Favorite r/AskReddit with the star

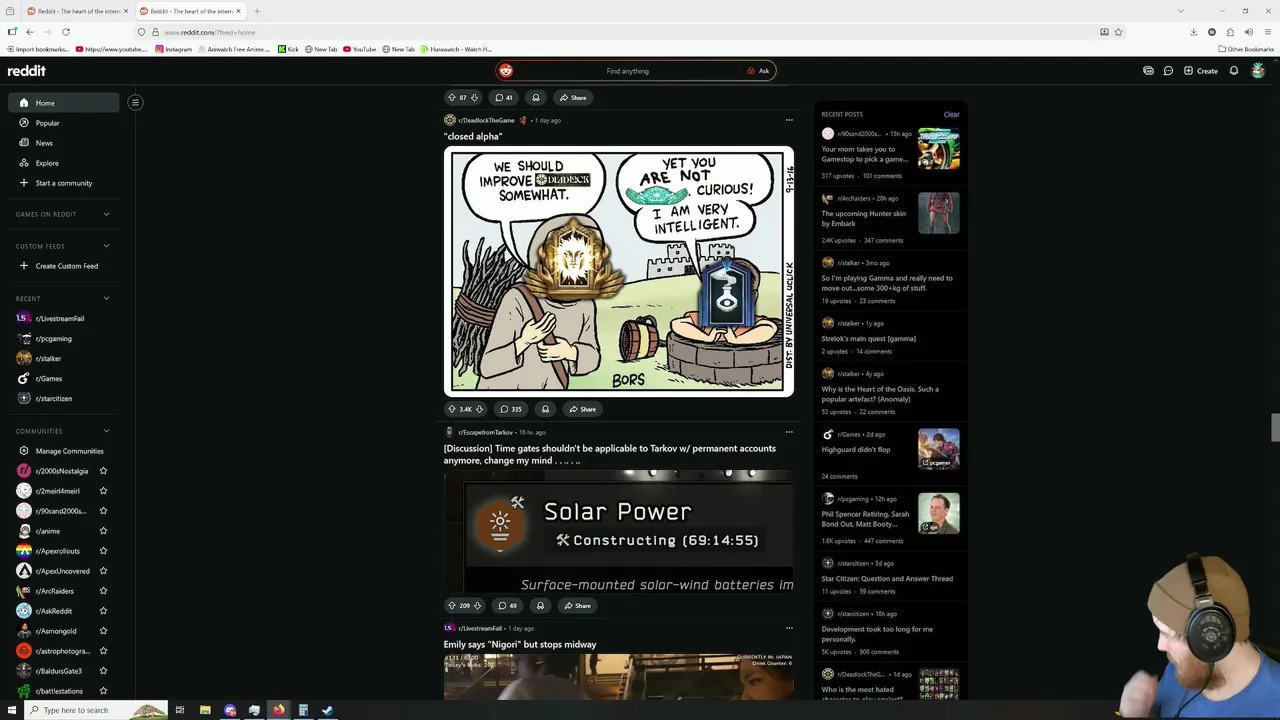click(103, 611)
